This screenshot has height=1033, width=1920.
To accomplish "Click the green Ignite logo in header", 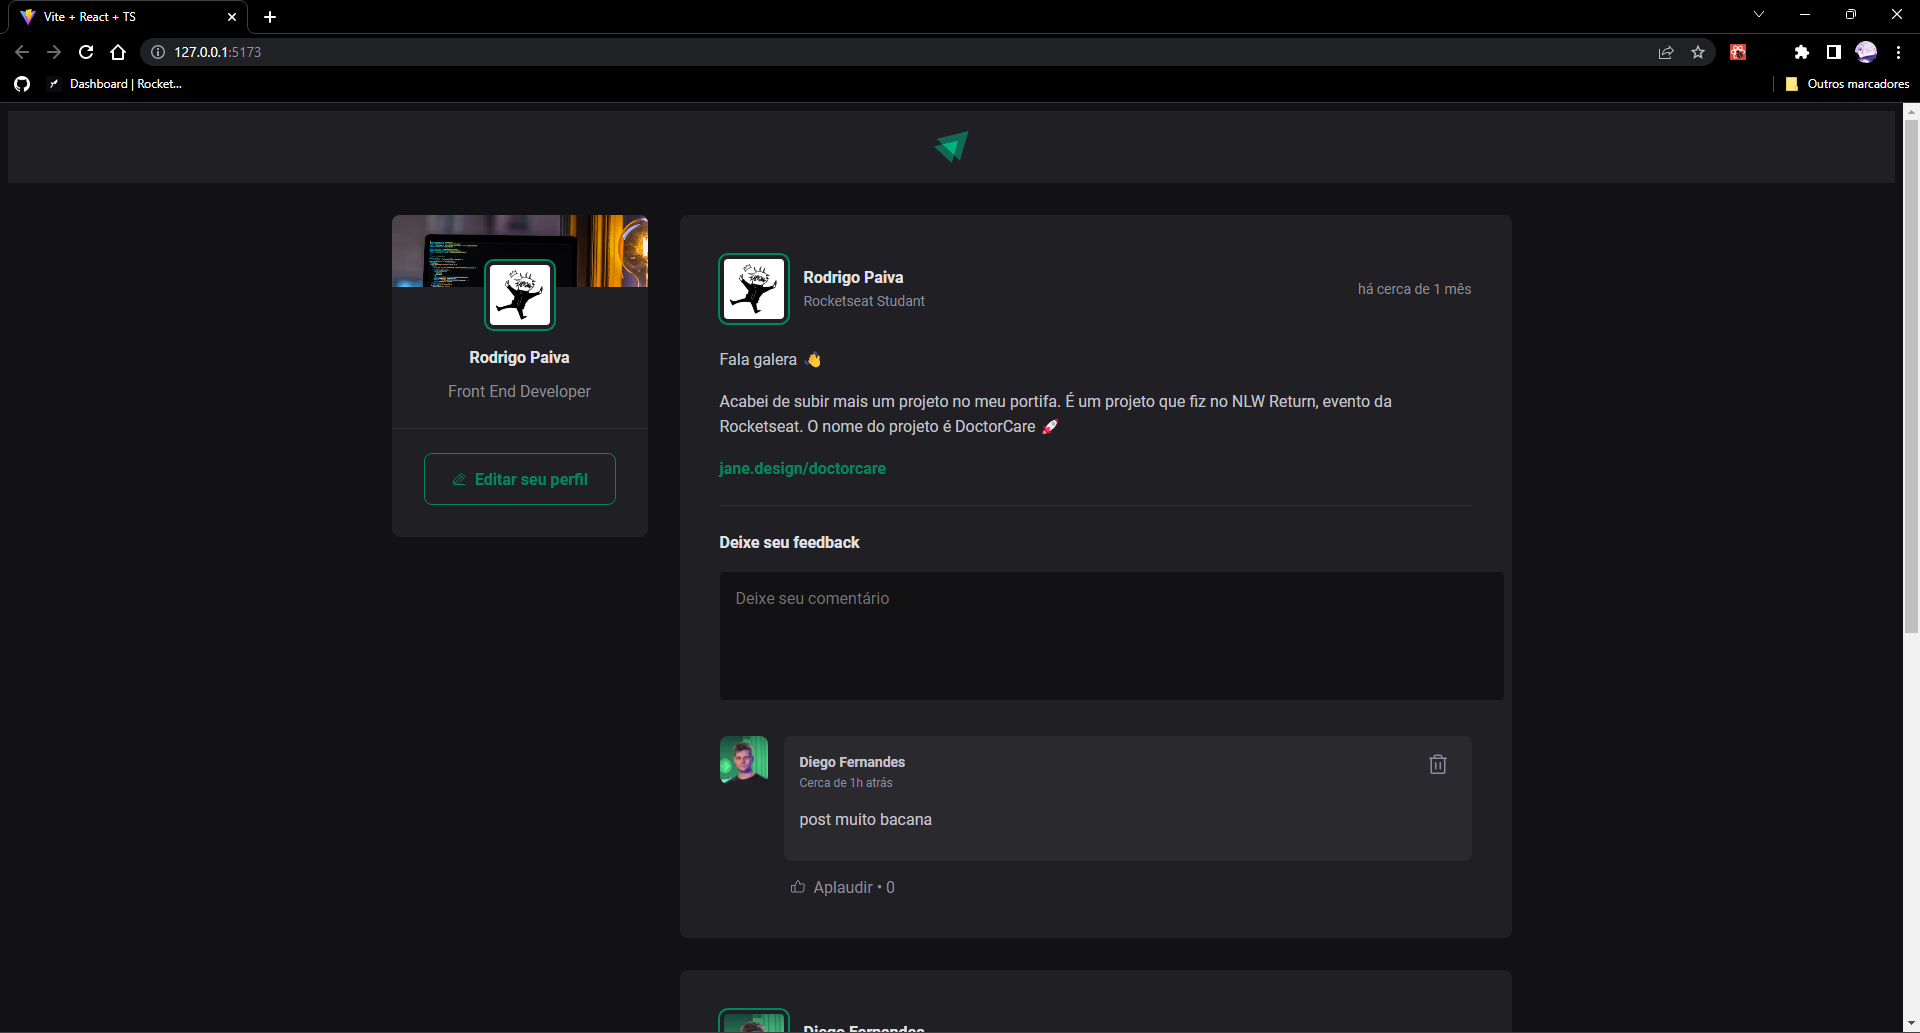I will coord(951,146).
